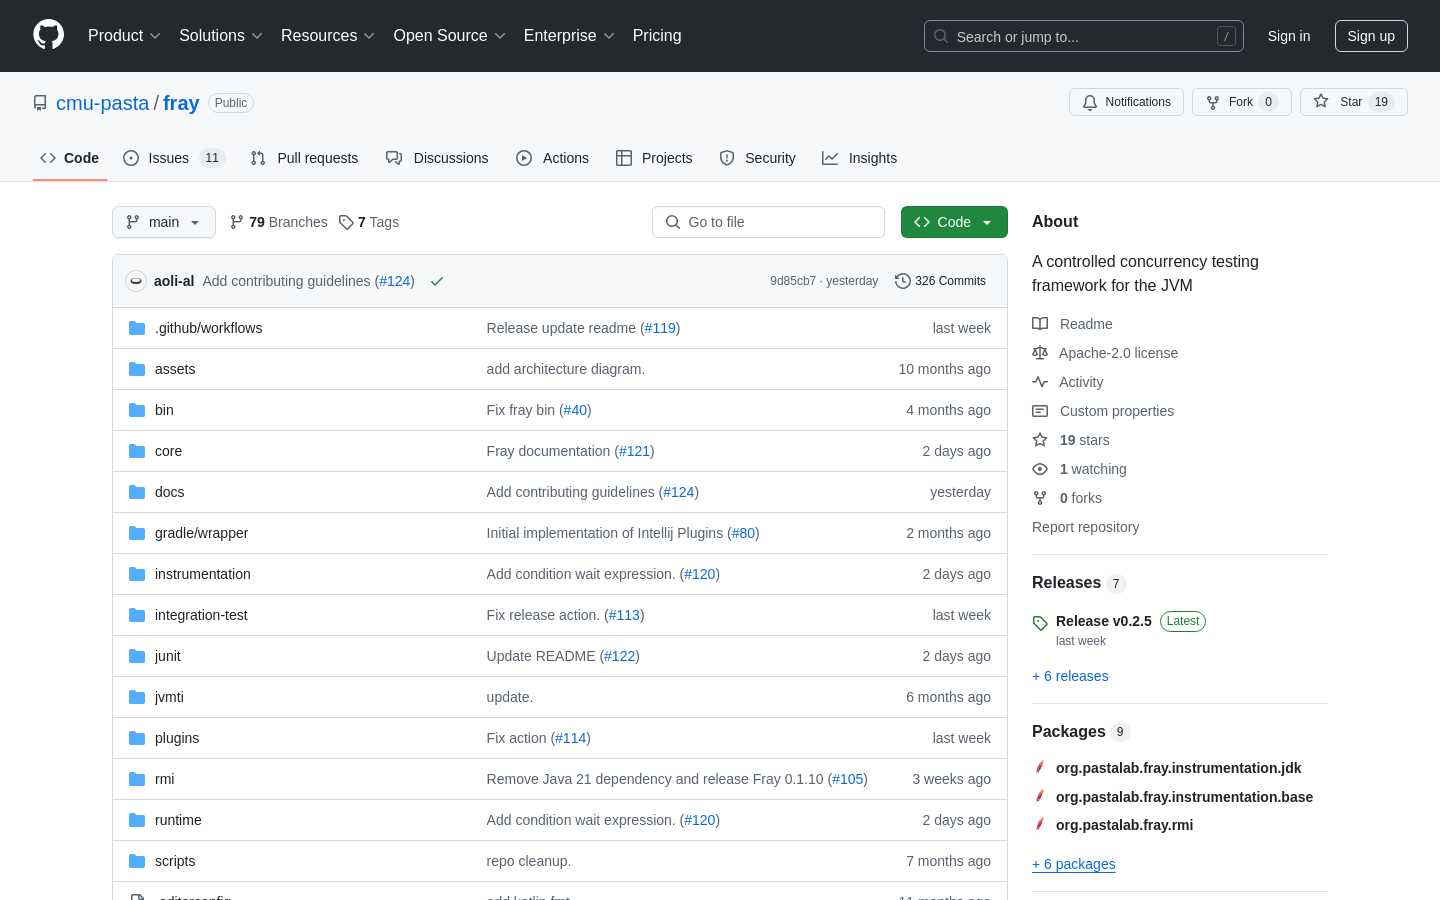
Task: Open the 326 Commits history
Action: [x=940, y=281]
